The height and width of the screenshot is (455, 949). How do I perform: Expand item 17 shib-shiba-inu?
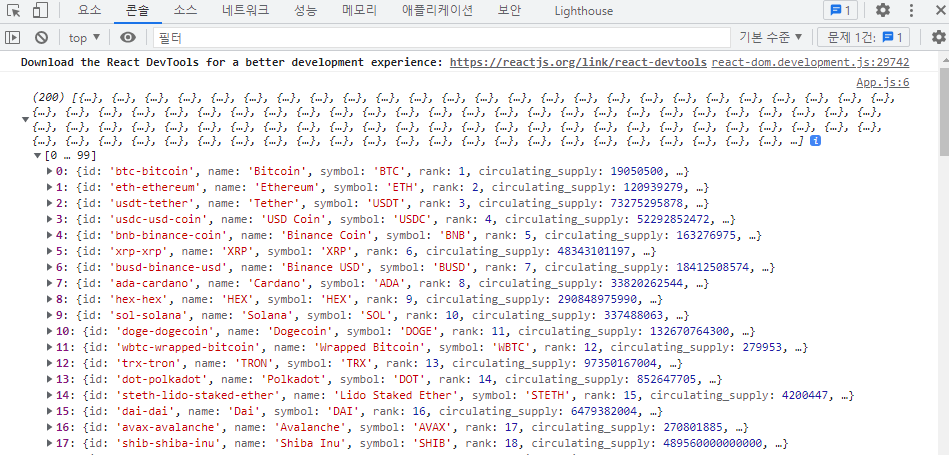(50, 444)
